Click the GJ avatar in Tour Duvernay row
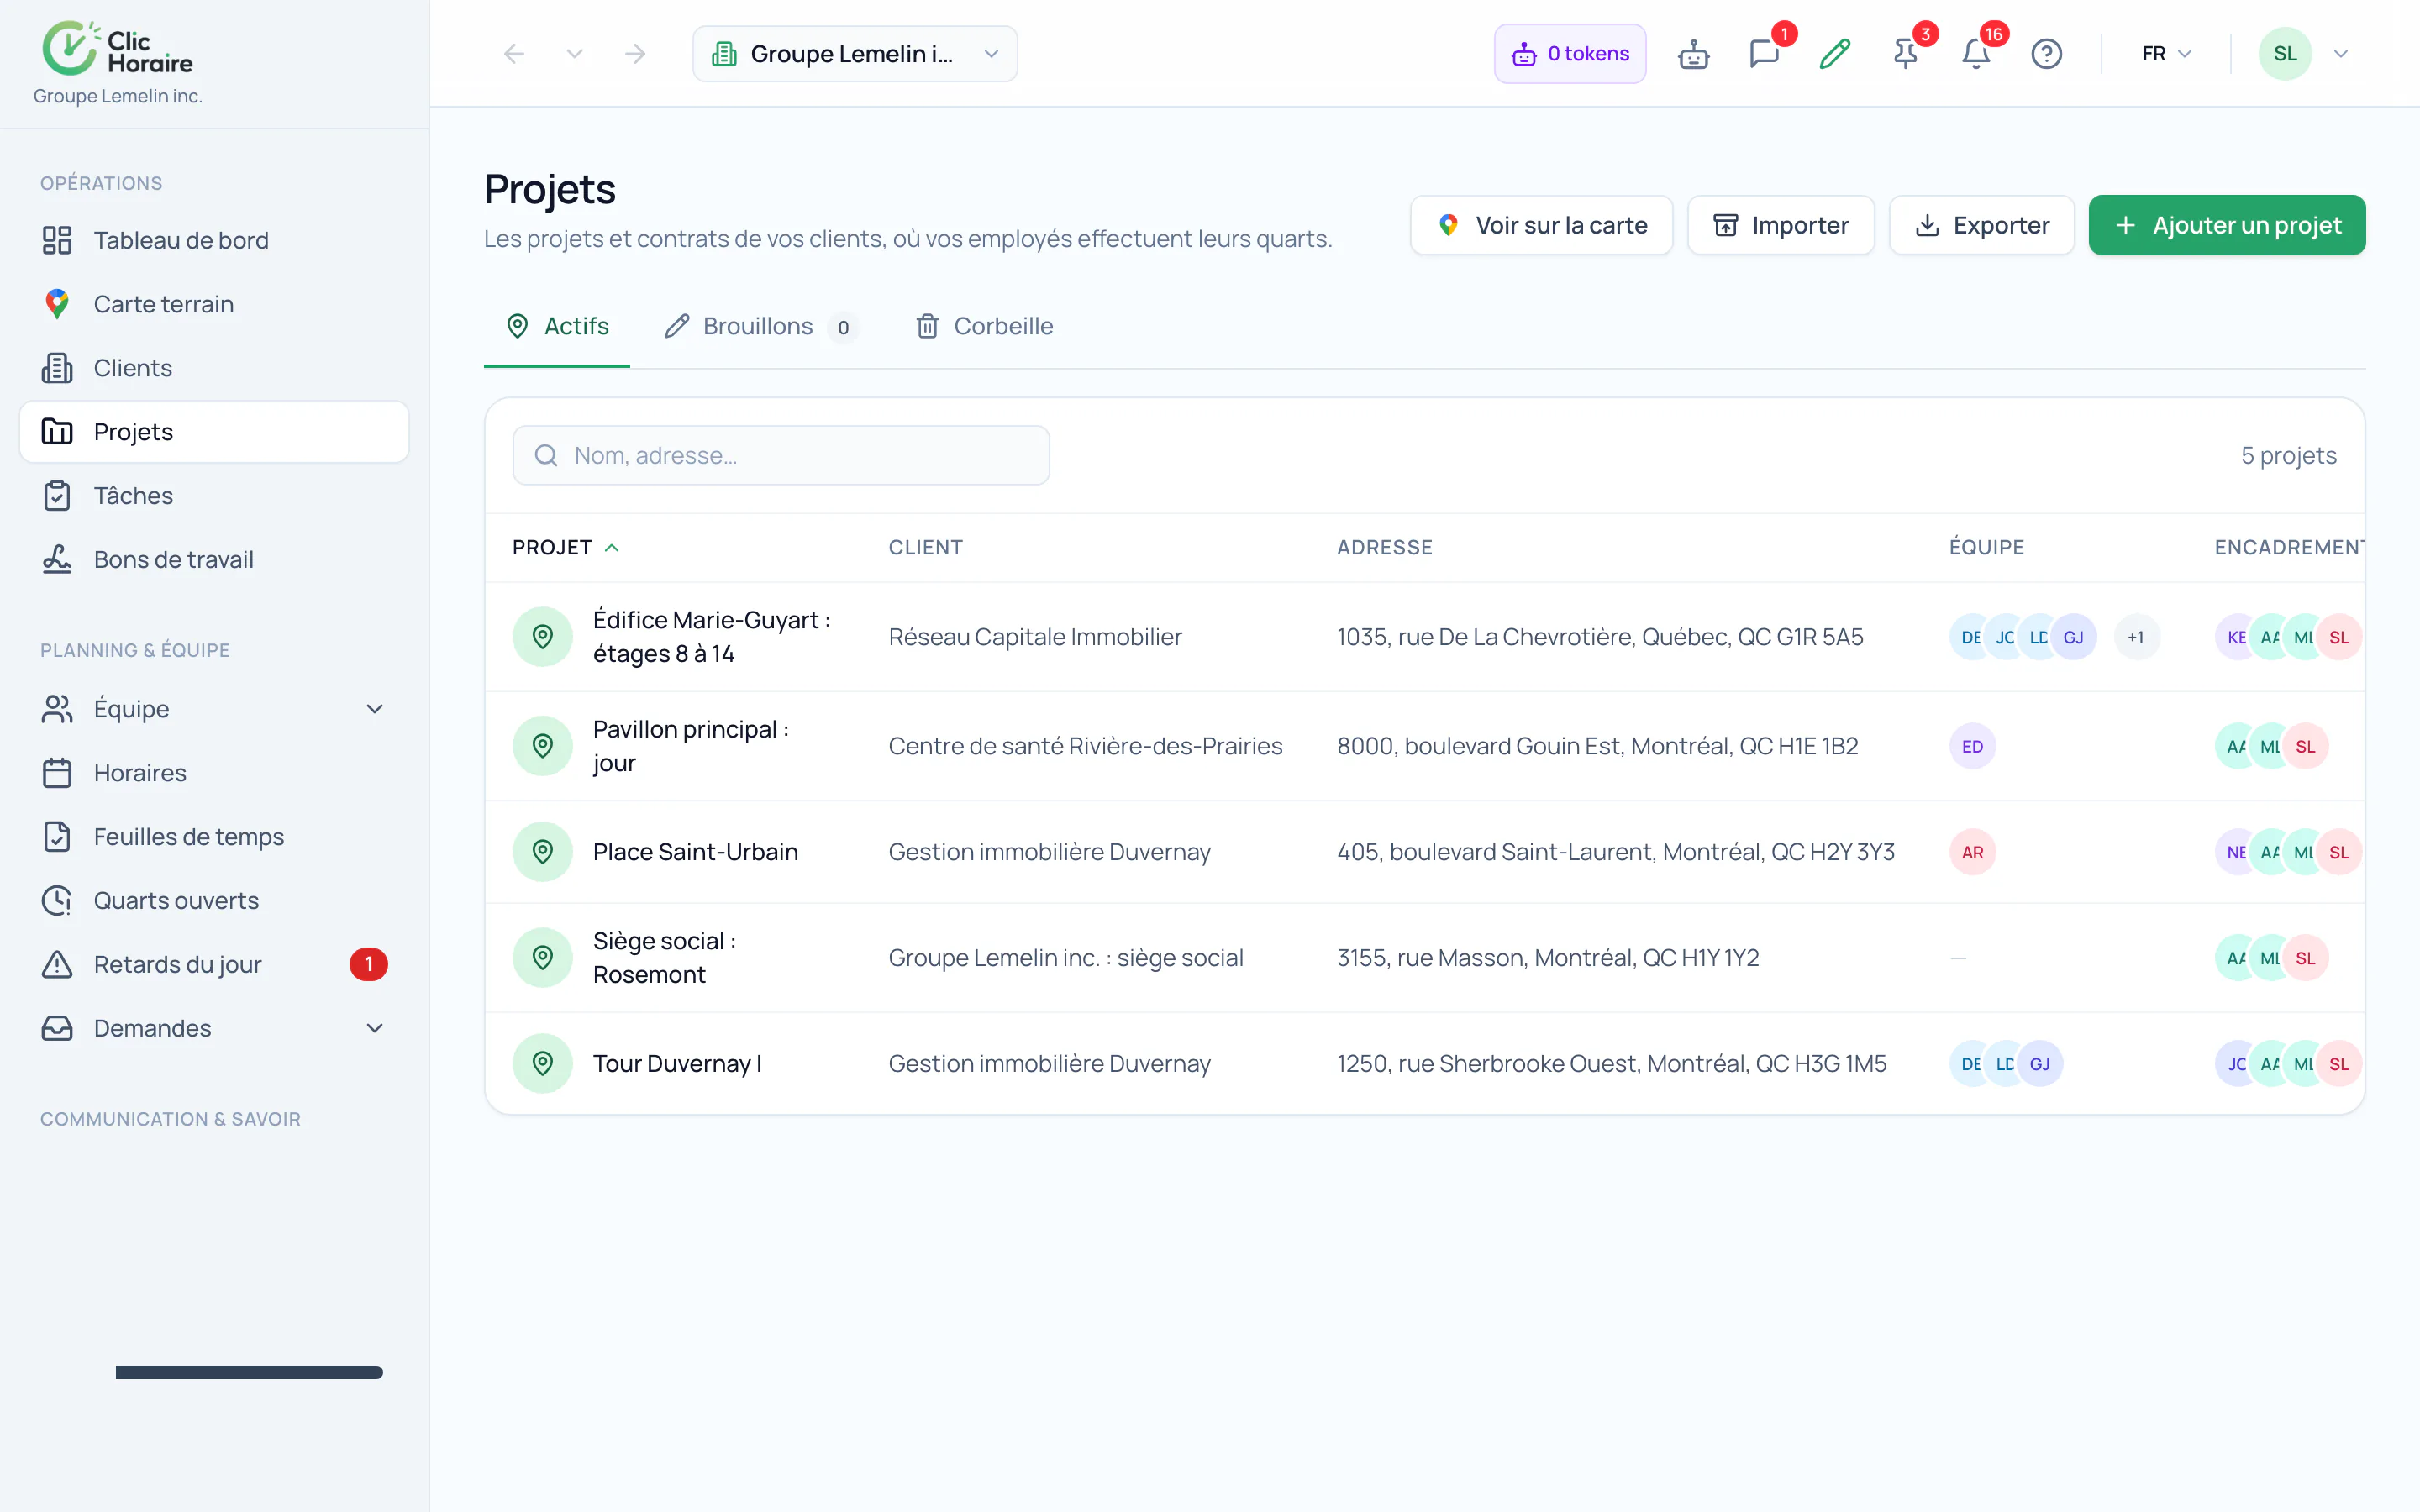 (2039, 1064)
